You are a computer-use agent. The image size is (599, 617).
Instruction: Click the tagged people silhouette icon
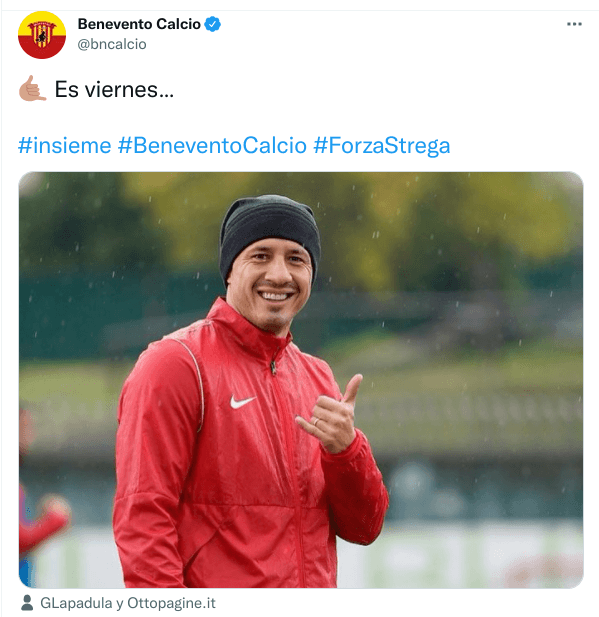coord(27,603)
